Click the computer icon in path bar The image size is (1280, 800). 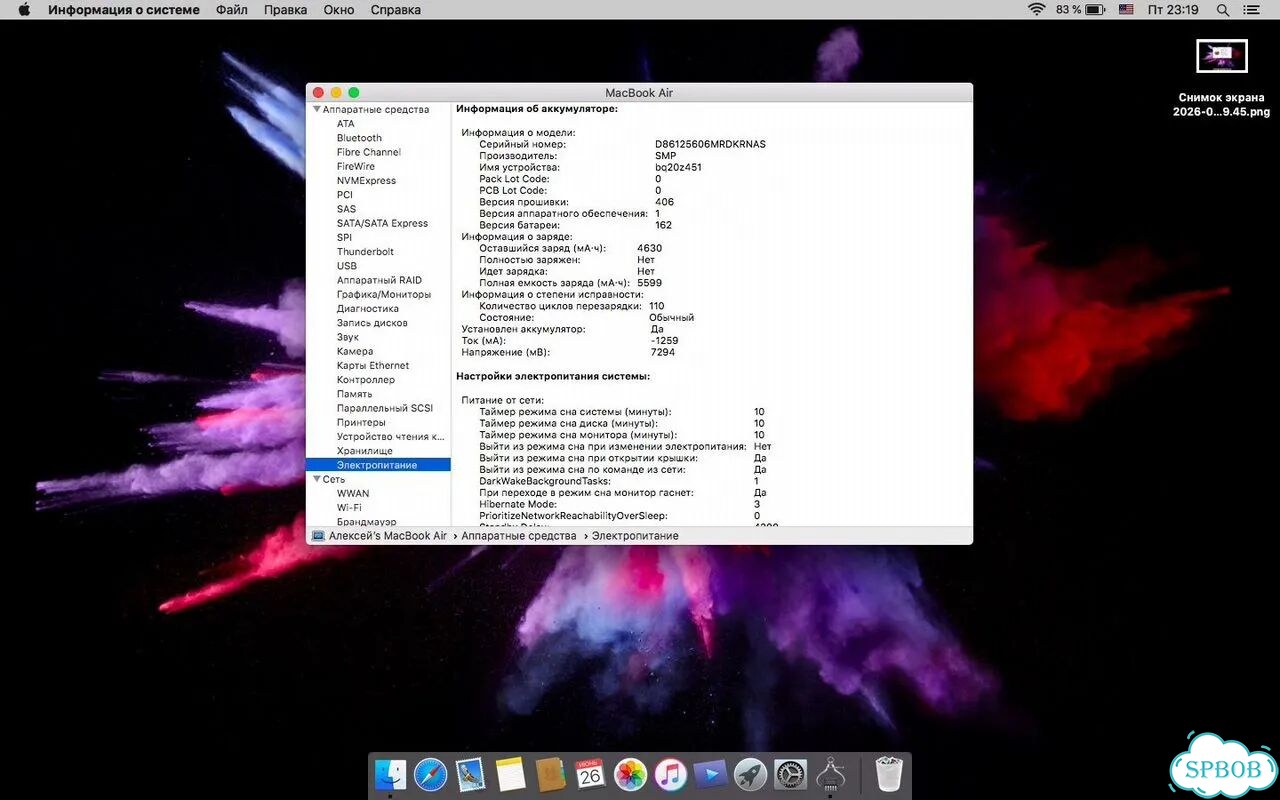(x=318, y=536)
